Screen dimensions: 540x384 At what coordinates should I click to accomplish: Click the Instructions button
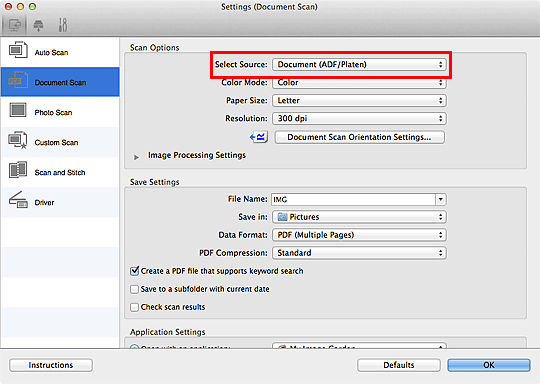pyautogui.click(x=51, y=365)
